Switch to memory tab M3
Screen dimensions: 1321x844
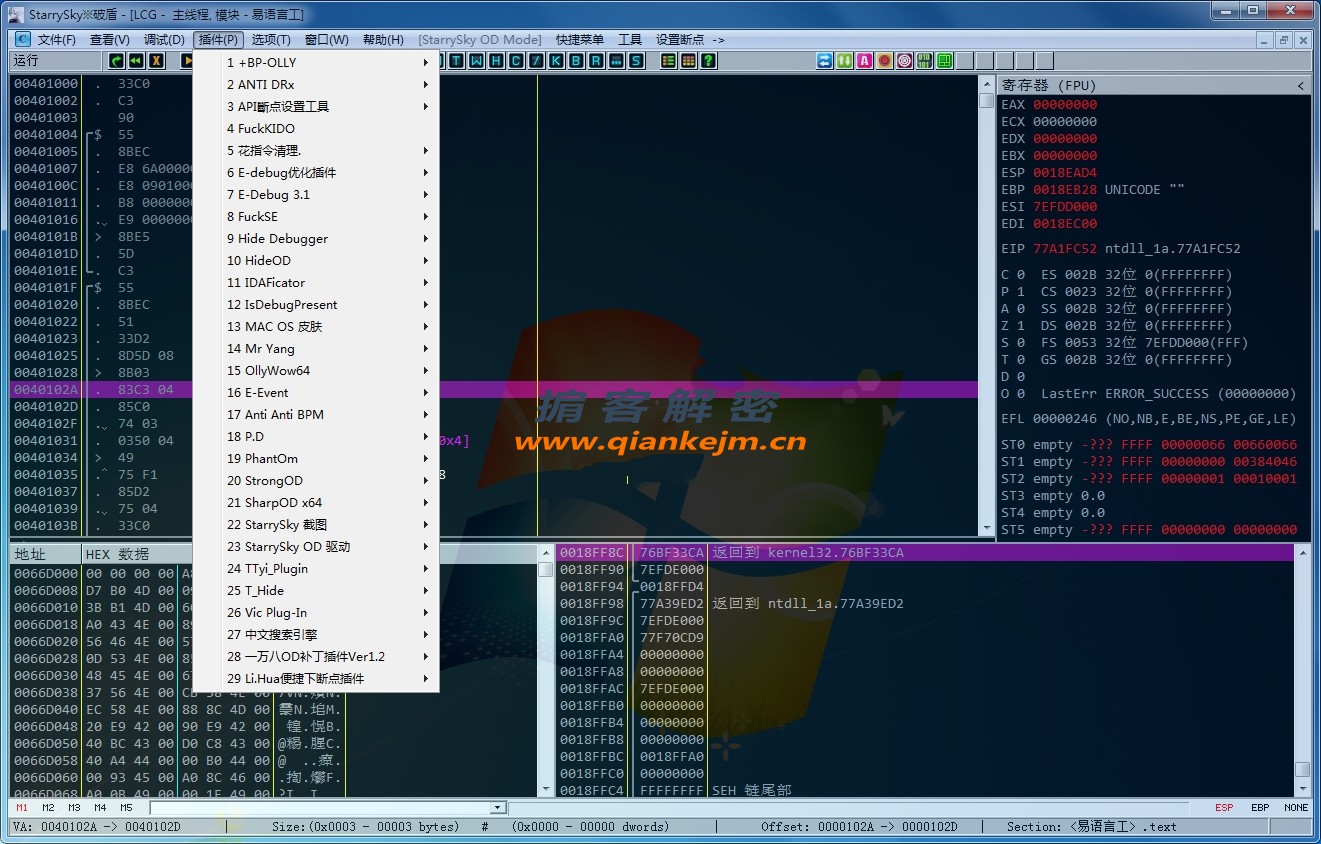coord(74,808)
